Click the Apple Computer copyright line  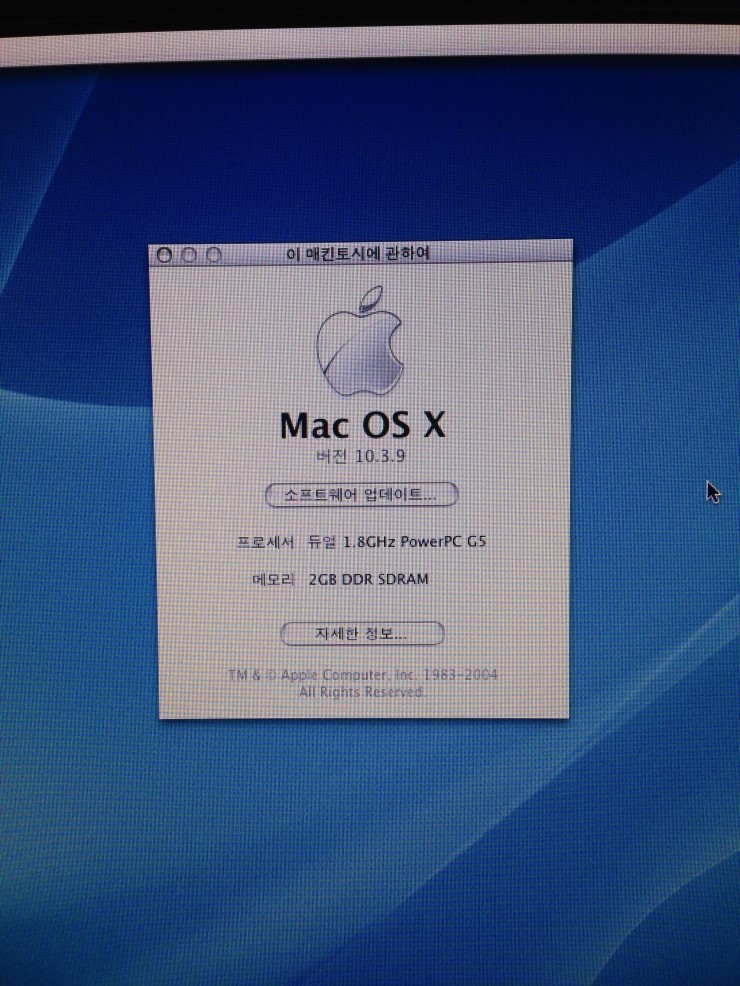point(362,675)
